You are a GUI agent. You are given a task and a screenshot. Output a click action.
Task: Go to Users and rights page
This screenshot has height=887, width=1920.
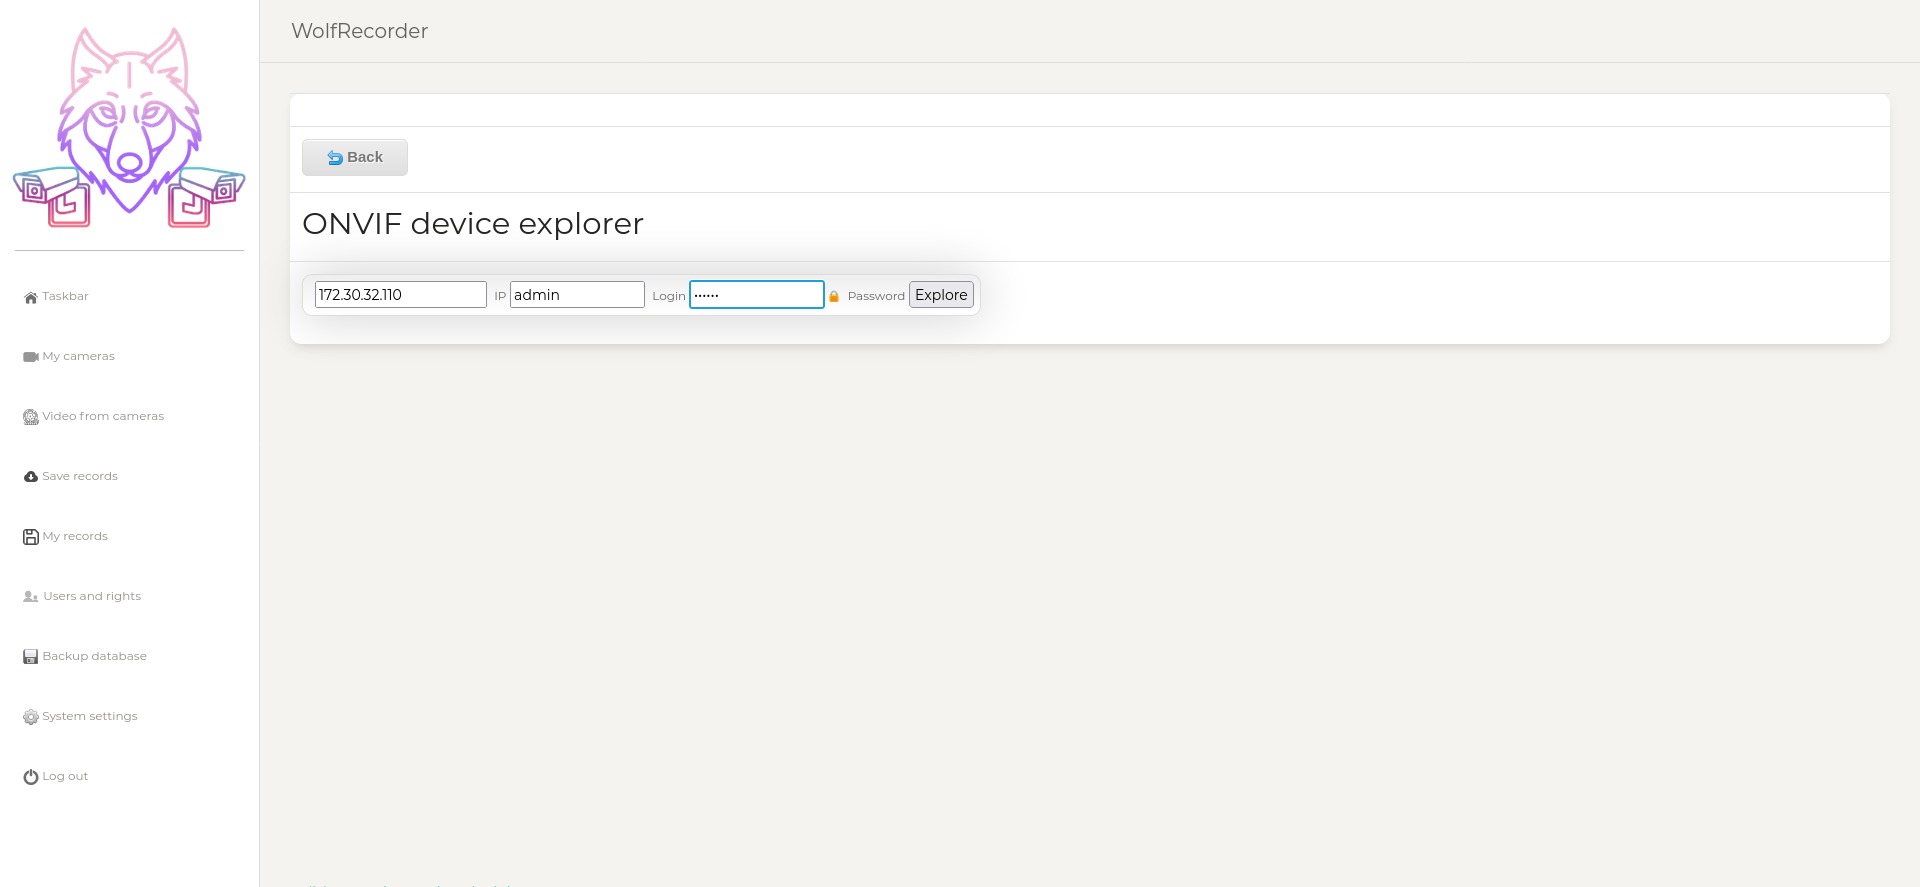point(92,596)
